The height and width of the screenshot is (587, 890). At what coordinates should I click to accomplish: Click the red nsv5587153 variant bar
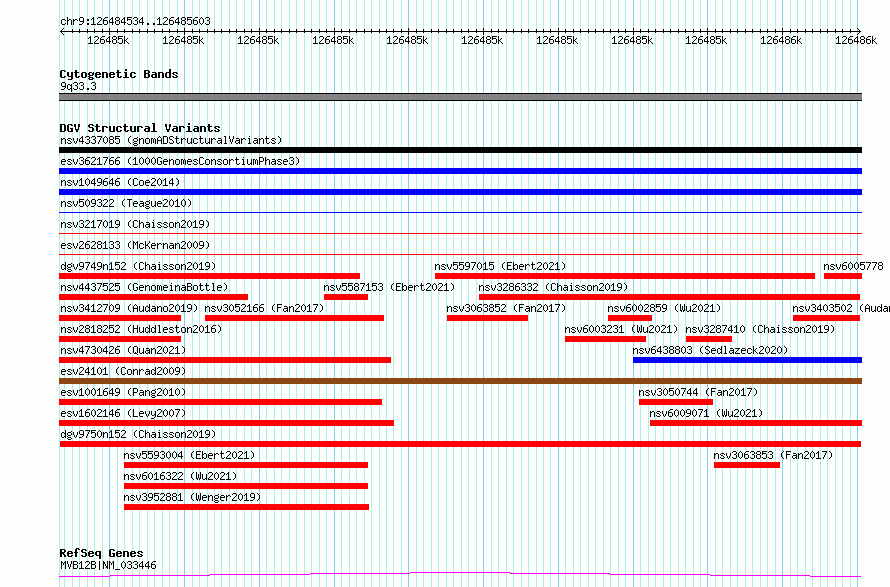pyautogui.click(x=346, y=297)
